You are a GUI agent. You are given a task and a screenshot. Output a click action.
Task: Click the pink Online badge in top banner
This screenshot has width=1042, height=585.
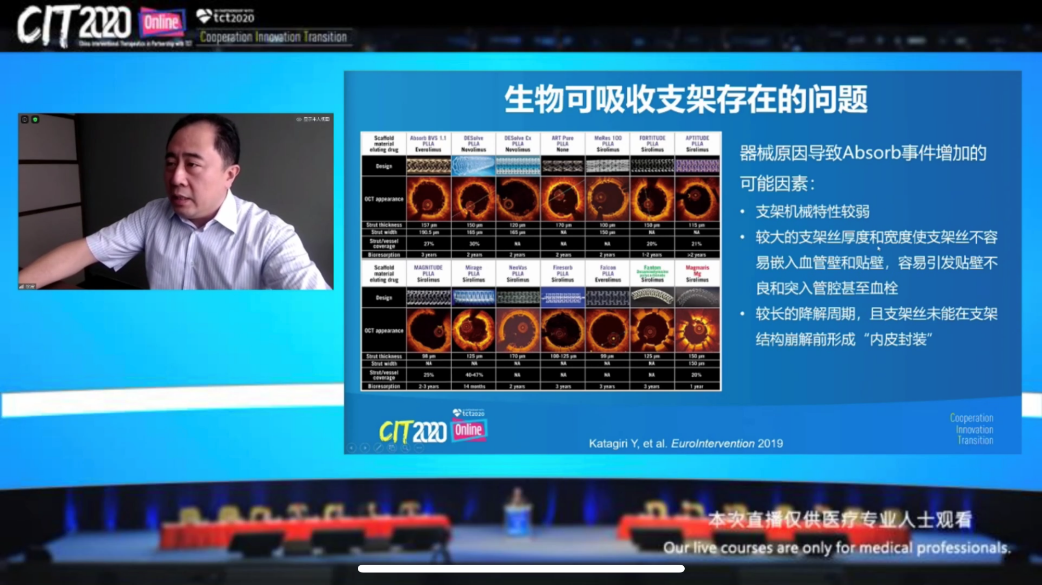[x=162, y=22]
